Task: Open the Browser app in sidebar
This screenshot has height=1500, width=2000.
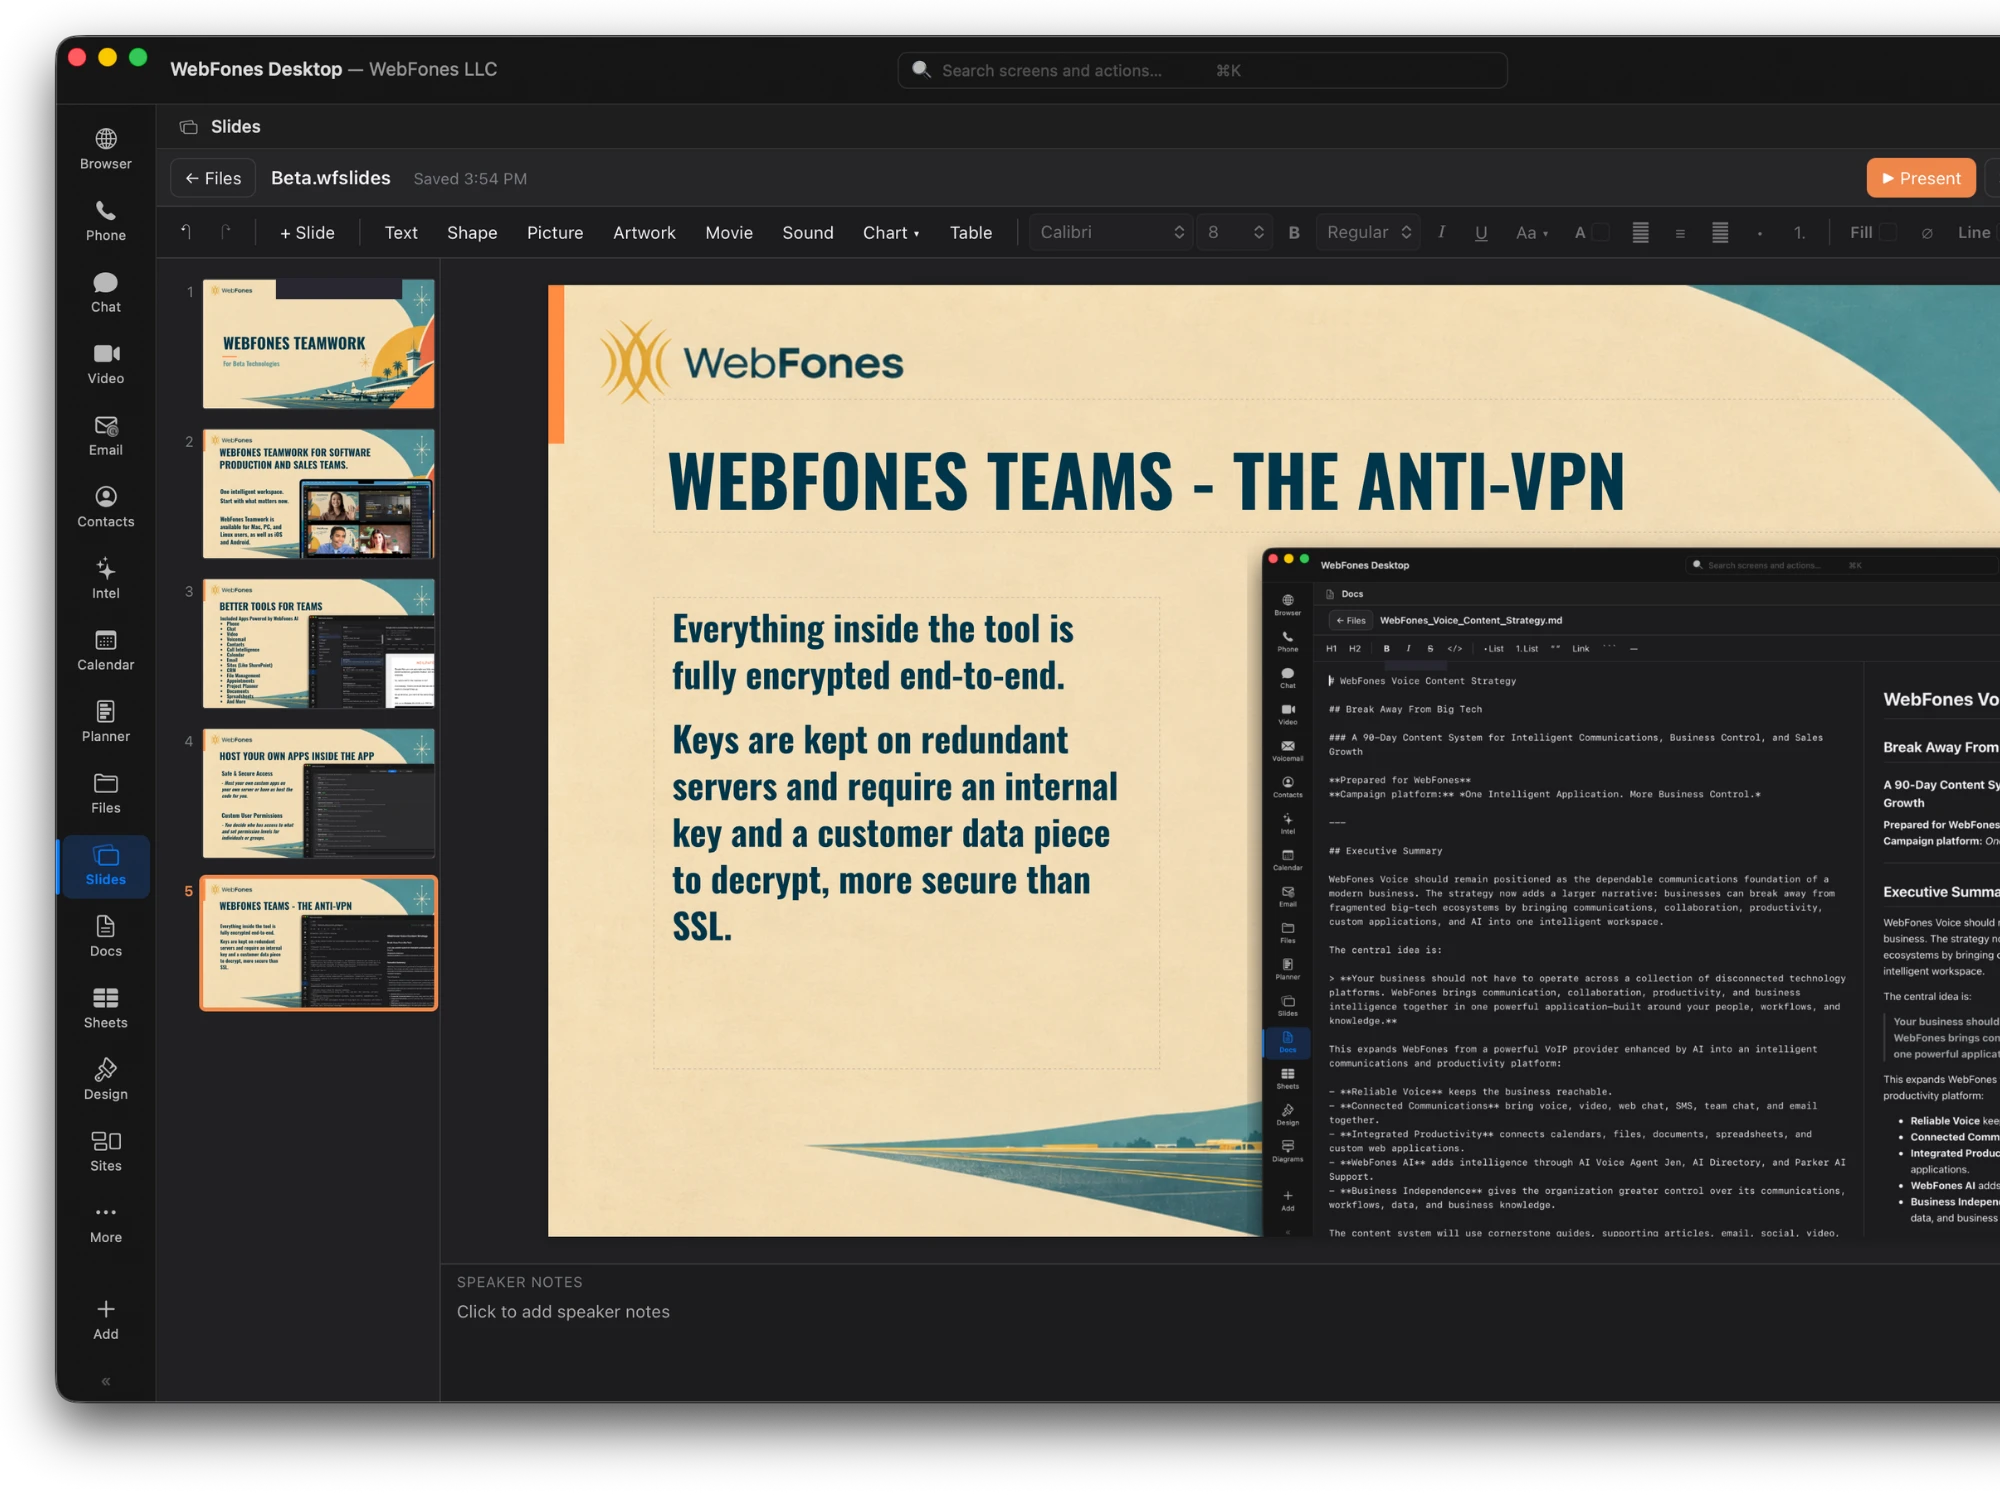Action: click(x=105, y=149)
